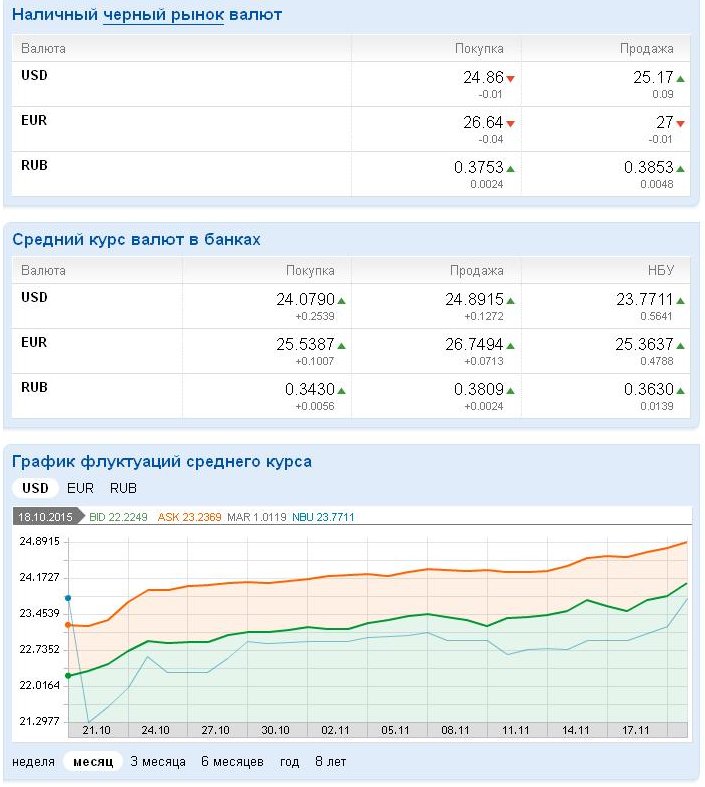Click the green BID starting point on chart
Image resolution: width=705 pixels, height=787 pixels.
pyautogui.click(x=68, y=676)
